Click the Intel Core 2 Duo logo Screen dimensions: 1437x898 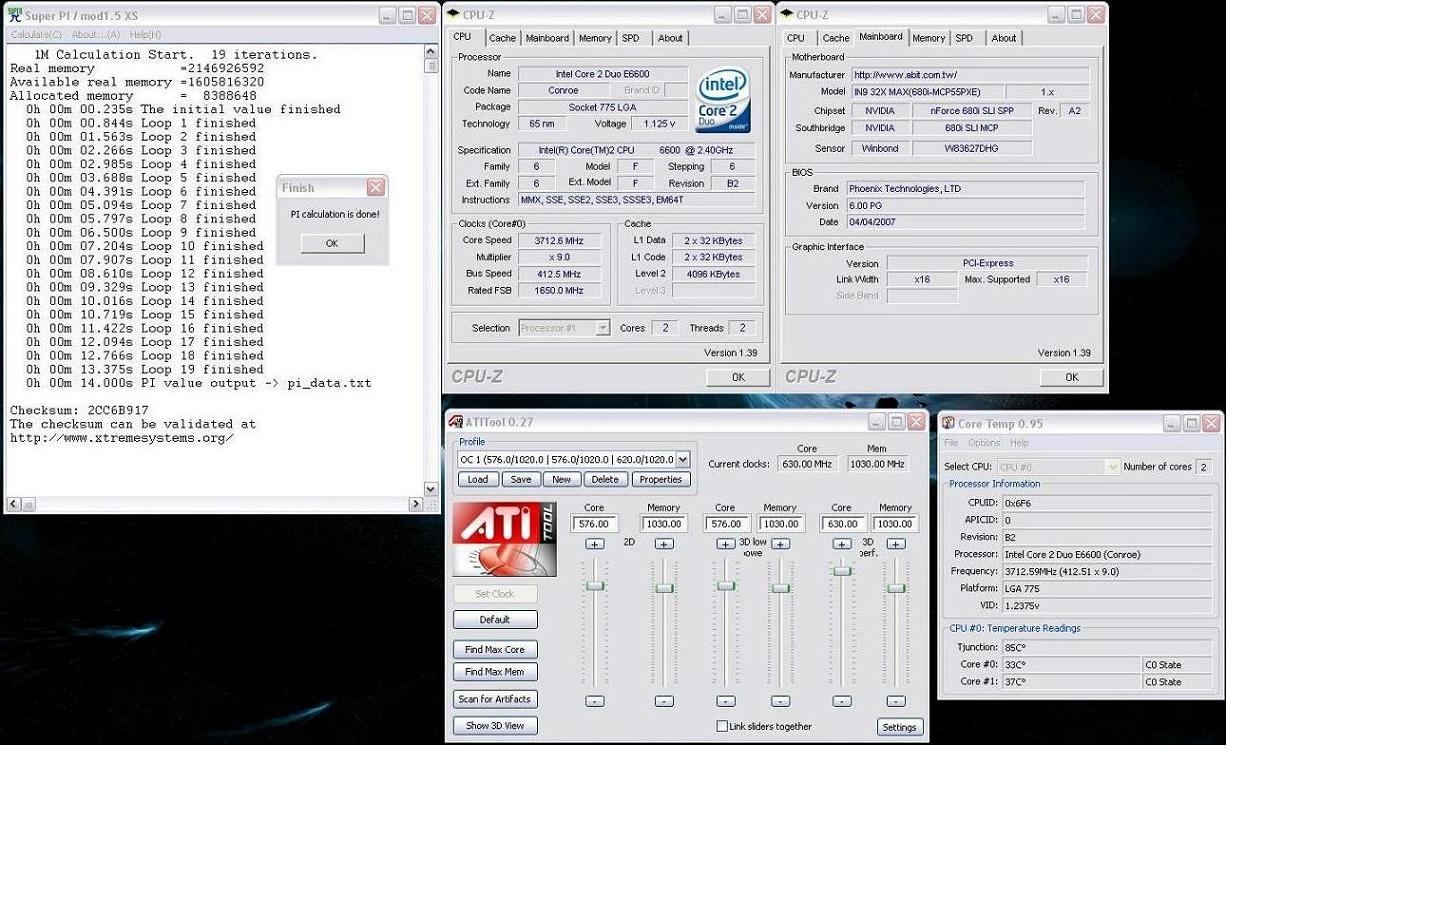[722, 100]
